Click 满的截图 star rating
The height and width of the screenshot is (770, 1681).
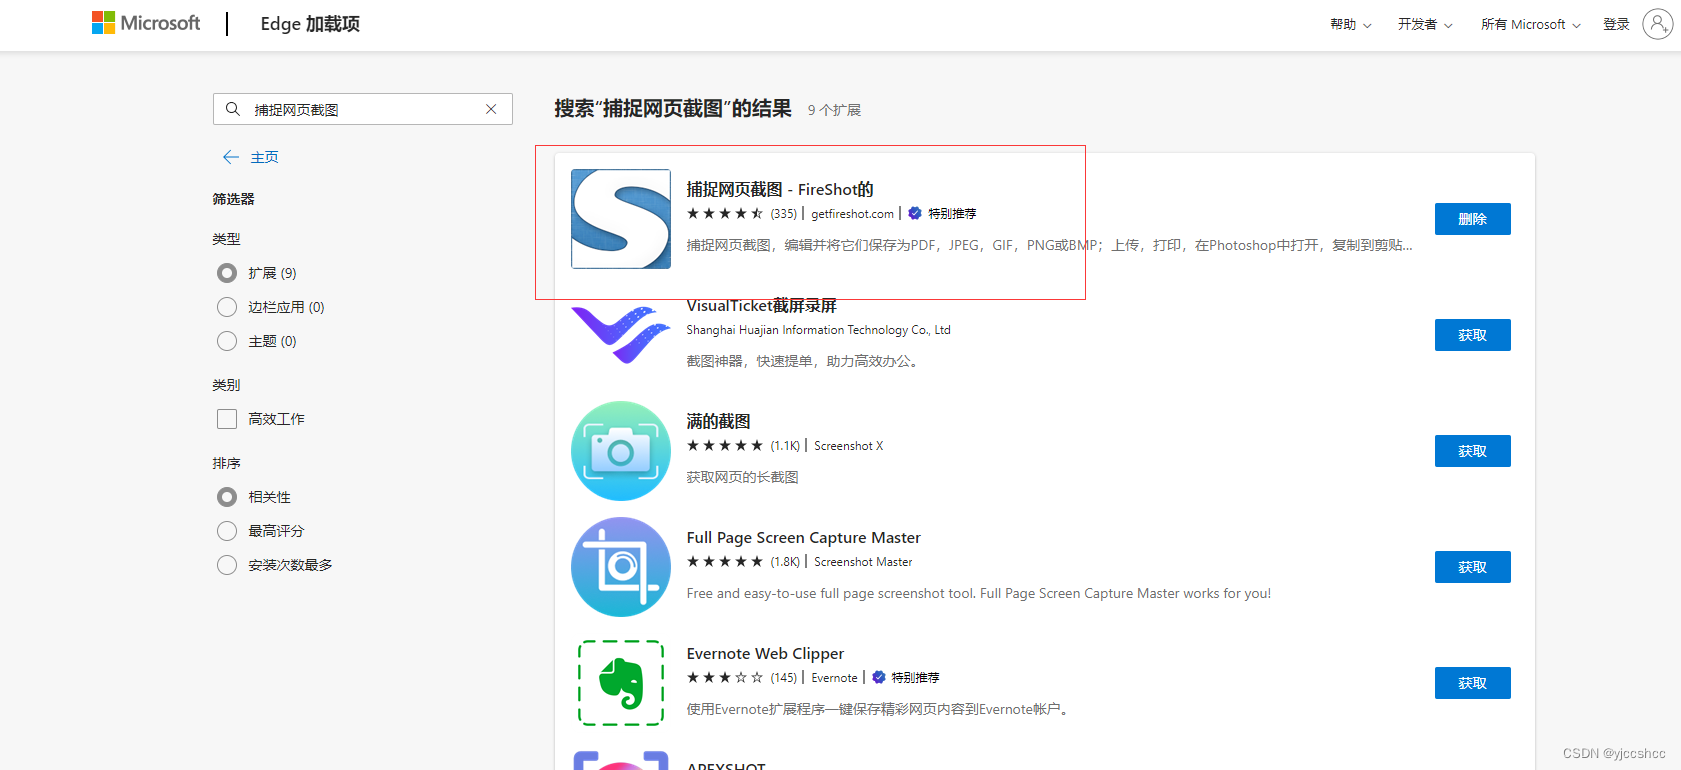725,445
